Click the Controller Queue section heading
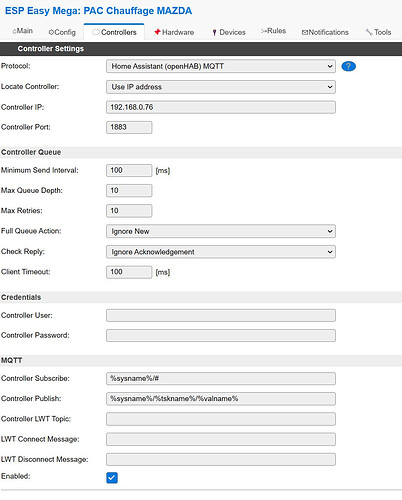Viewport: 402px width, 500px height. click(31, 152)
